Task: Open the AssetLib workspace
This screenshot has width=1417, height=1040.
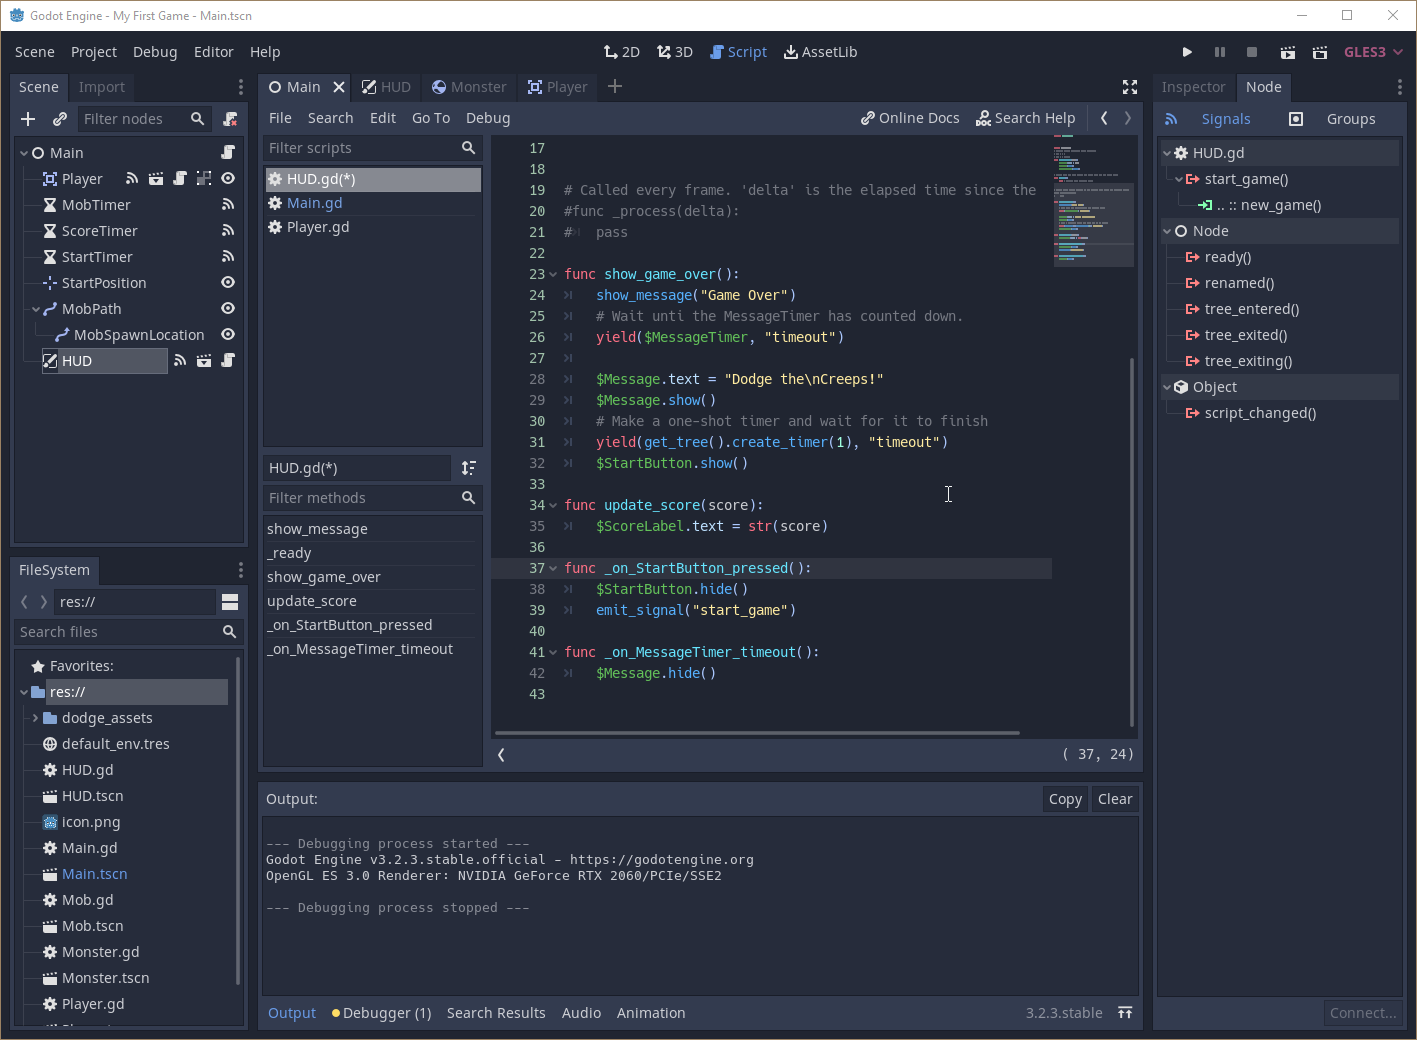Action: (820, 52)
